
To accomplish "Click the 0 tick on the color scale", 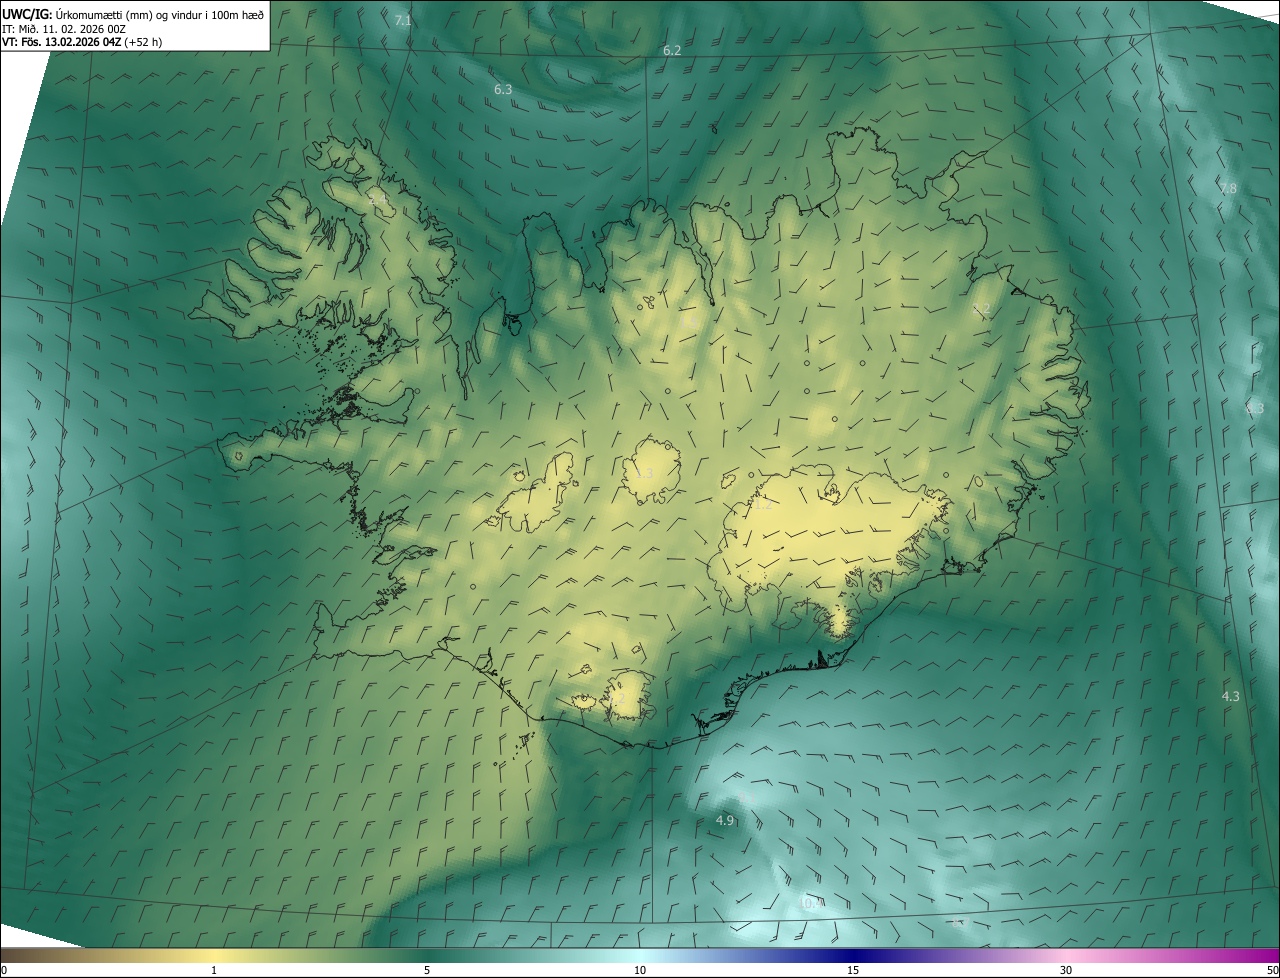I will [x=4, y=970].
